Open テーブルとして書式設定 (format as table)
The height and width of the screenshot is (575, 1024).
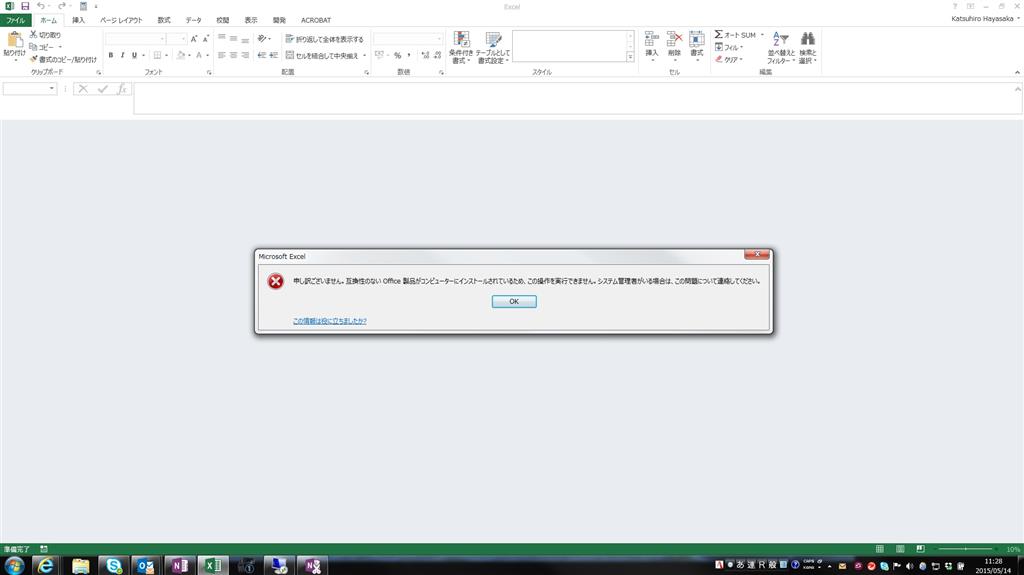[x=493, y=47]
